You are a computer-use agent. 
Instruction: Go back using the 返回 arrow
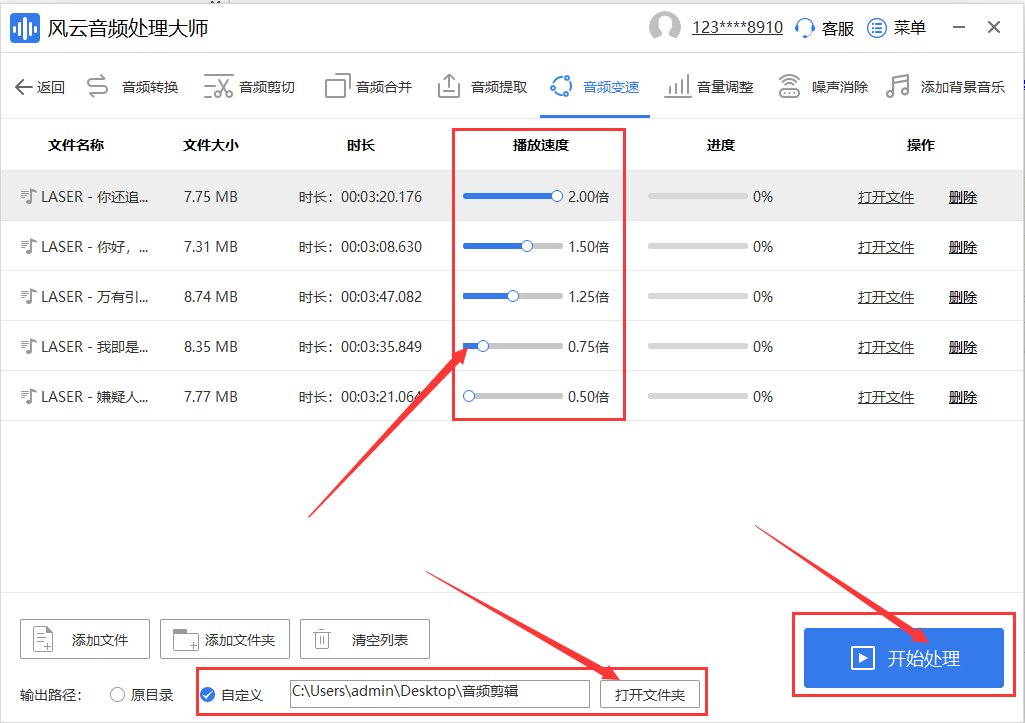(24, 87)
